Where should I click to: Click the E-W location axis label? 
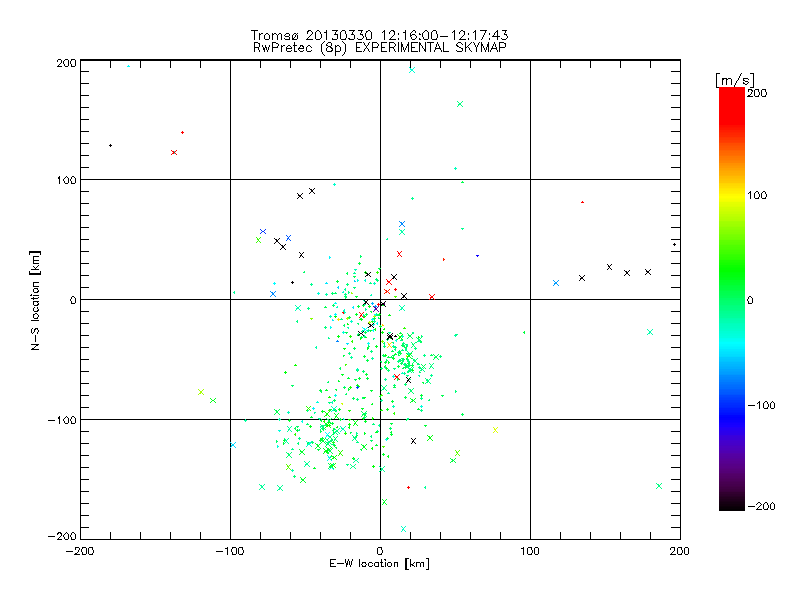pos(379,563)
